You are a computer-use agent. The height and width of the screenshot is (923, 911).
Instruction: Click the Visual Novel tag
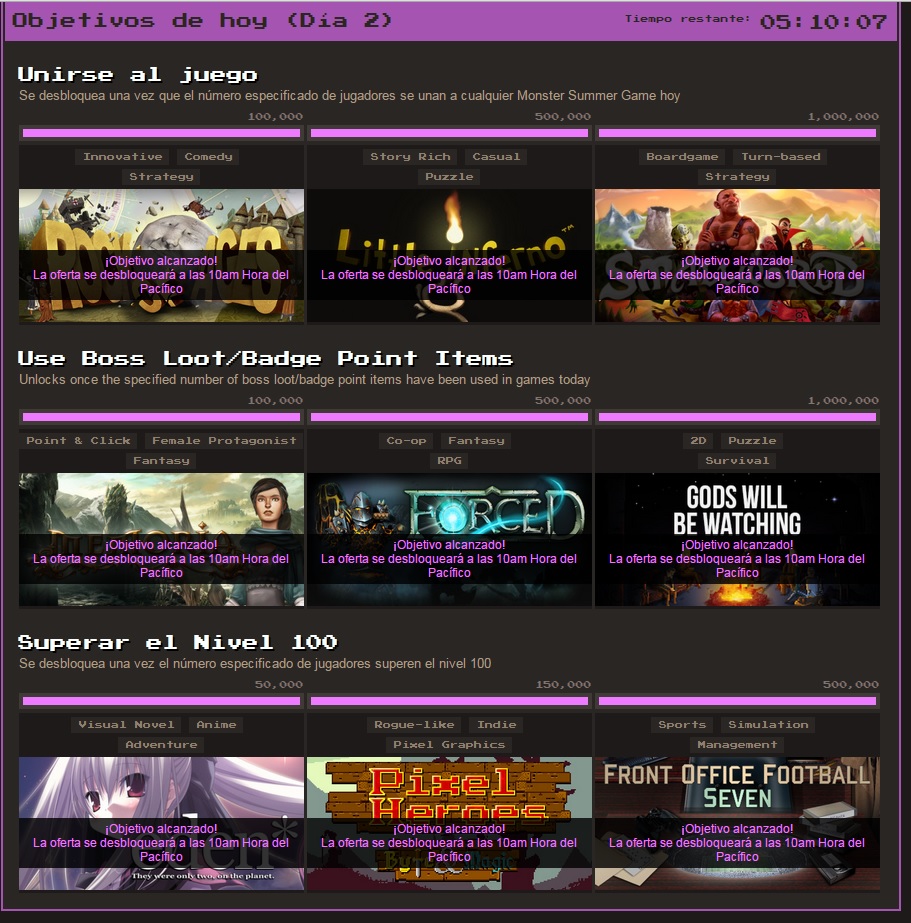point(127,725)
